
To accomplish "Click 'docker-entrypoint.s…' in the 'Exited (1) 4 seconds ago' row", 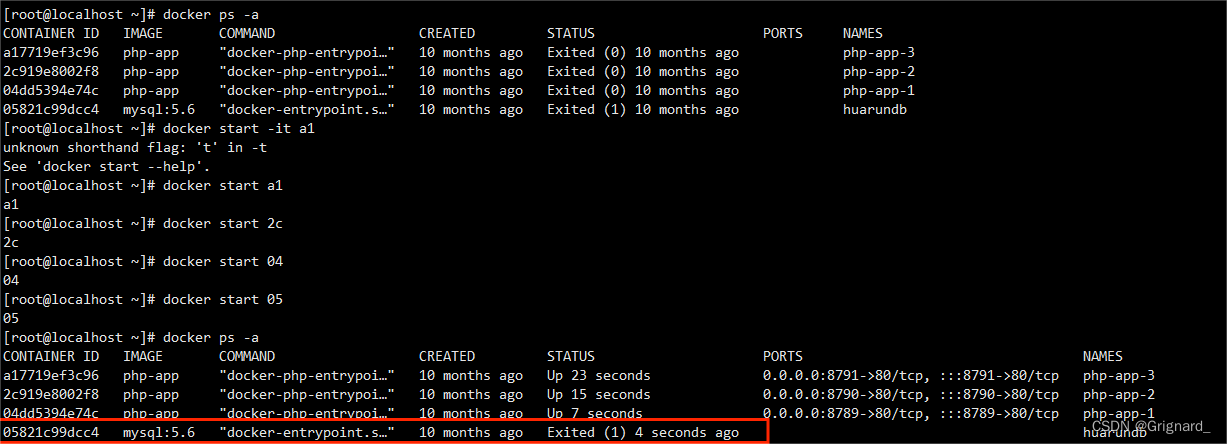I will 307,432.
